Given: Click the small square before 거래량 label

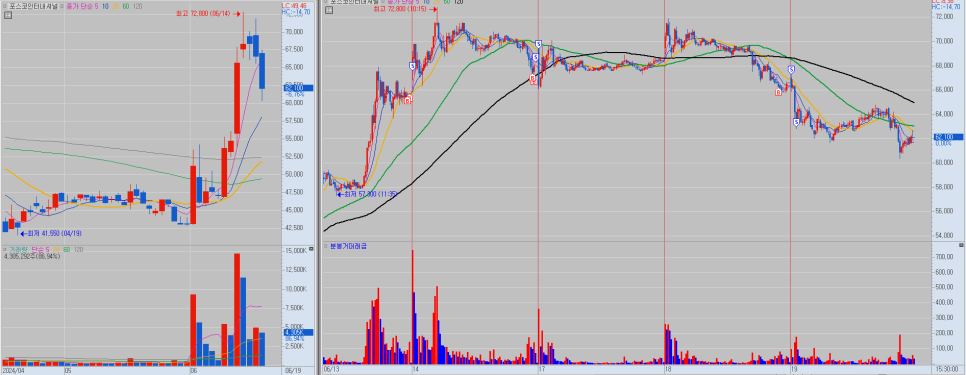Looking at the screenshot, I should (x=5, y=249).
